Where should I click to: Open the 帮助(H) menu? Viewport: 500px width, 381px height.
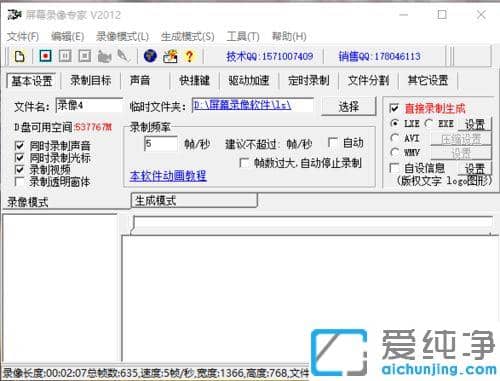point(289,36)
